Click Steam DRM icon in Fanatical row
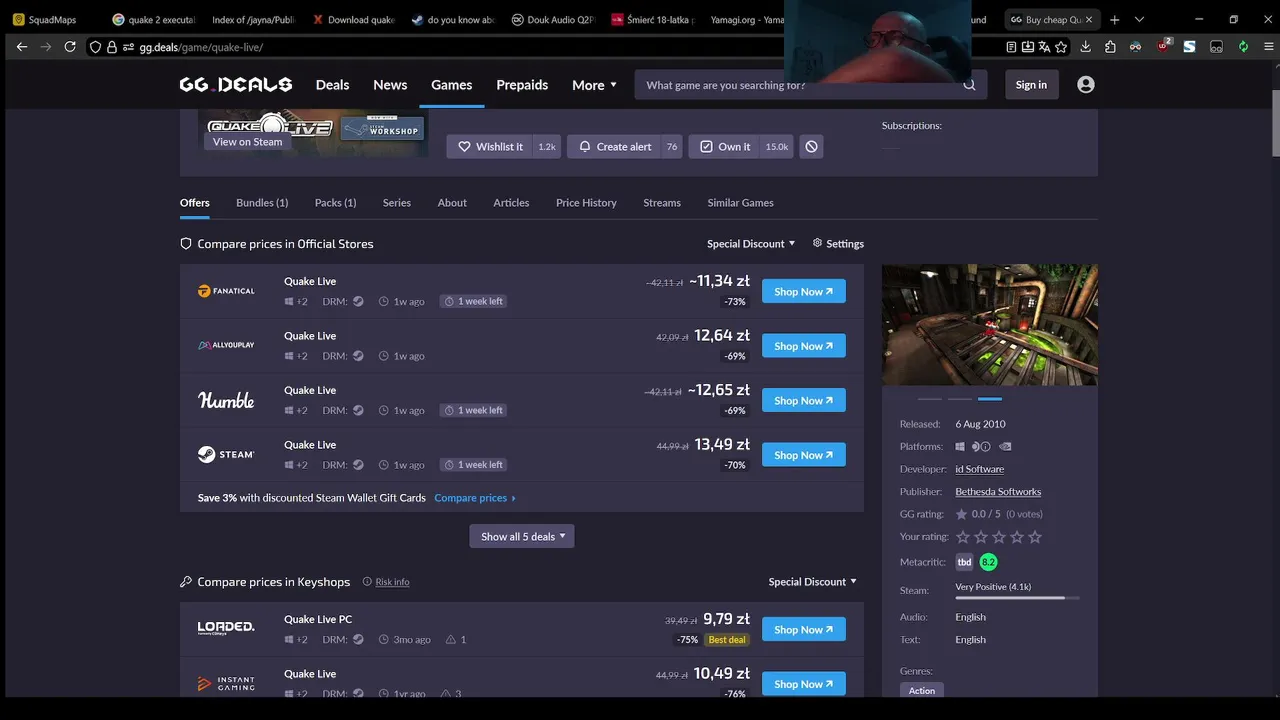This screenshot has height=720, width=1280. (x=358, y=301)
